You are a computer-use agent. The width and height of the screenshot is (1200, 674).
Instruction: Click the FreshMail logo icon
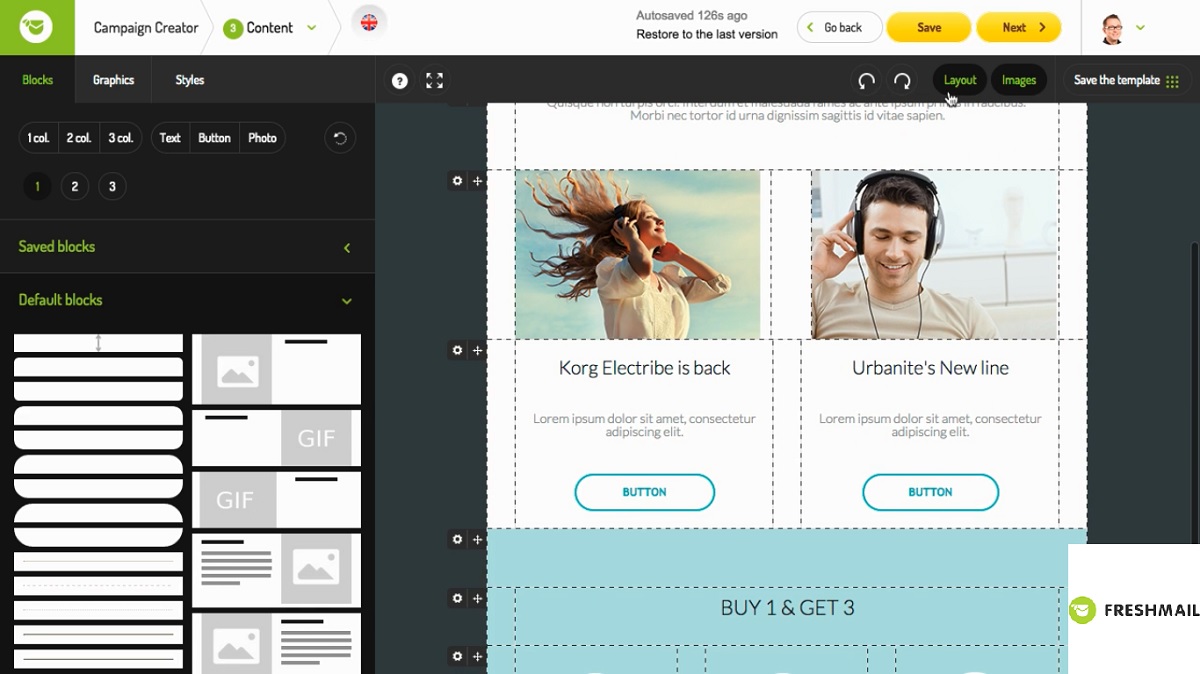tap(37, 27)
